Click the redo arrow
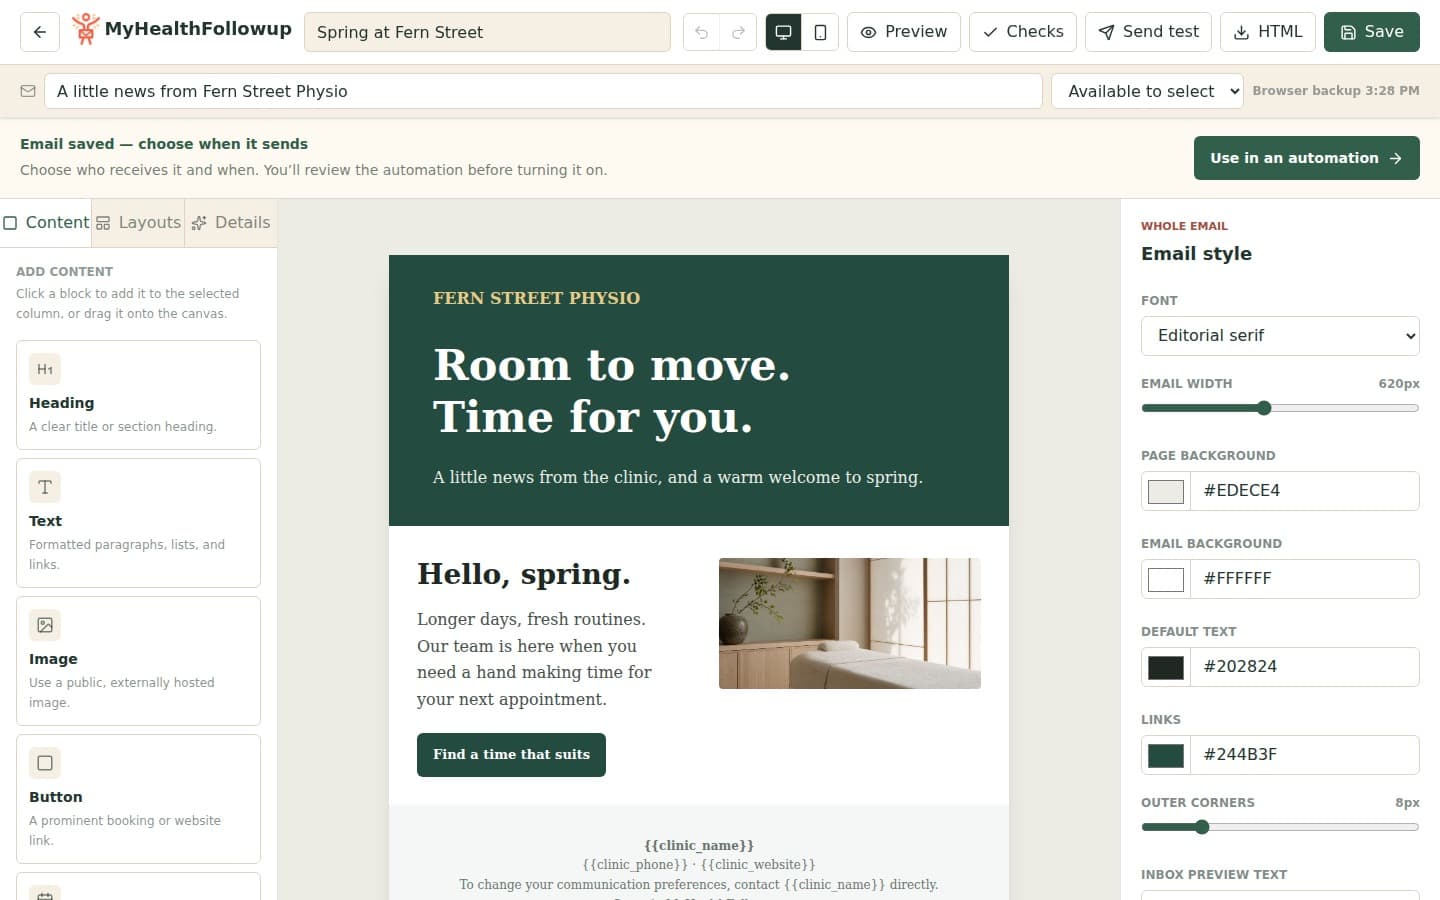The width and height of the screenshot is (1440, 900). [738, 32]
